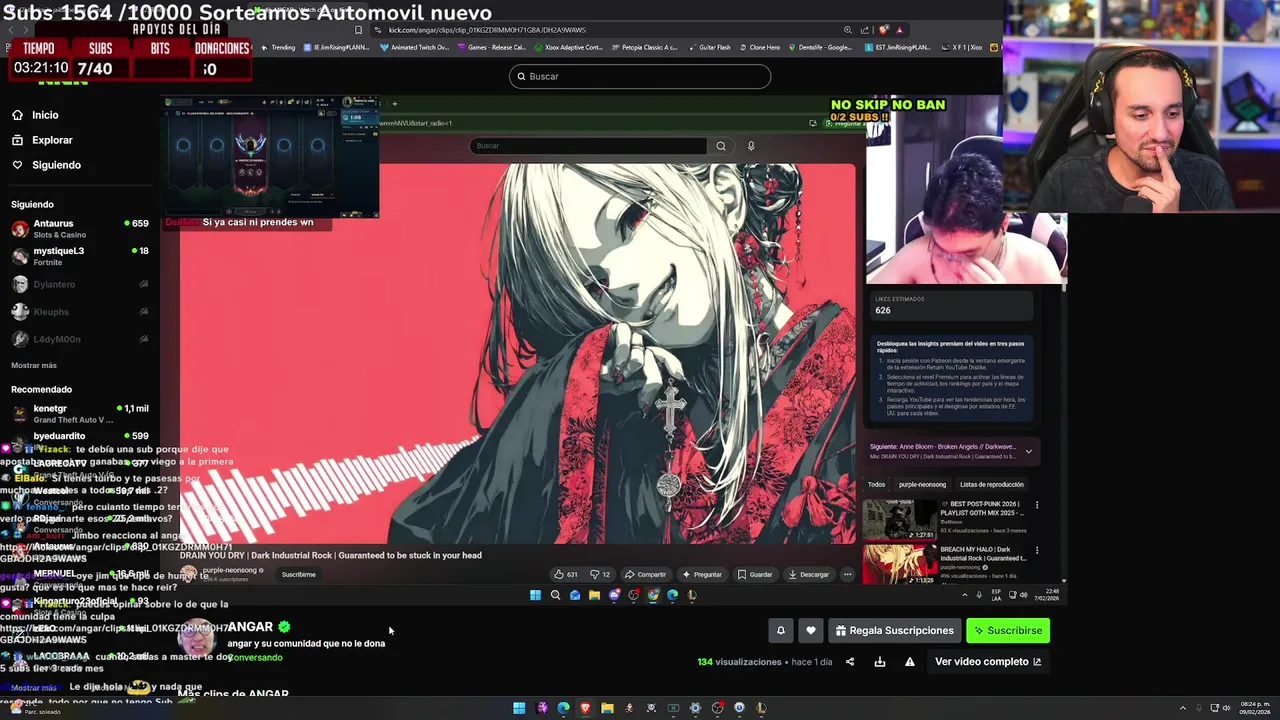The image size is (1280, 720).
Task: Click YouTube voice search microphone icon
Action: coord(751,146)
